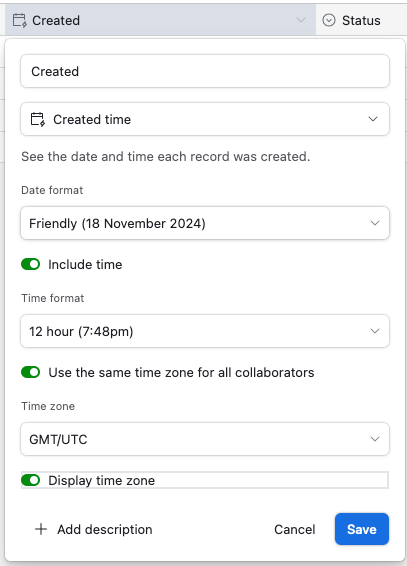Click the field name input containing Created
The width and height of the screenshot is (407, 566).
pos(205,71)
